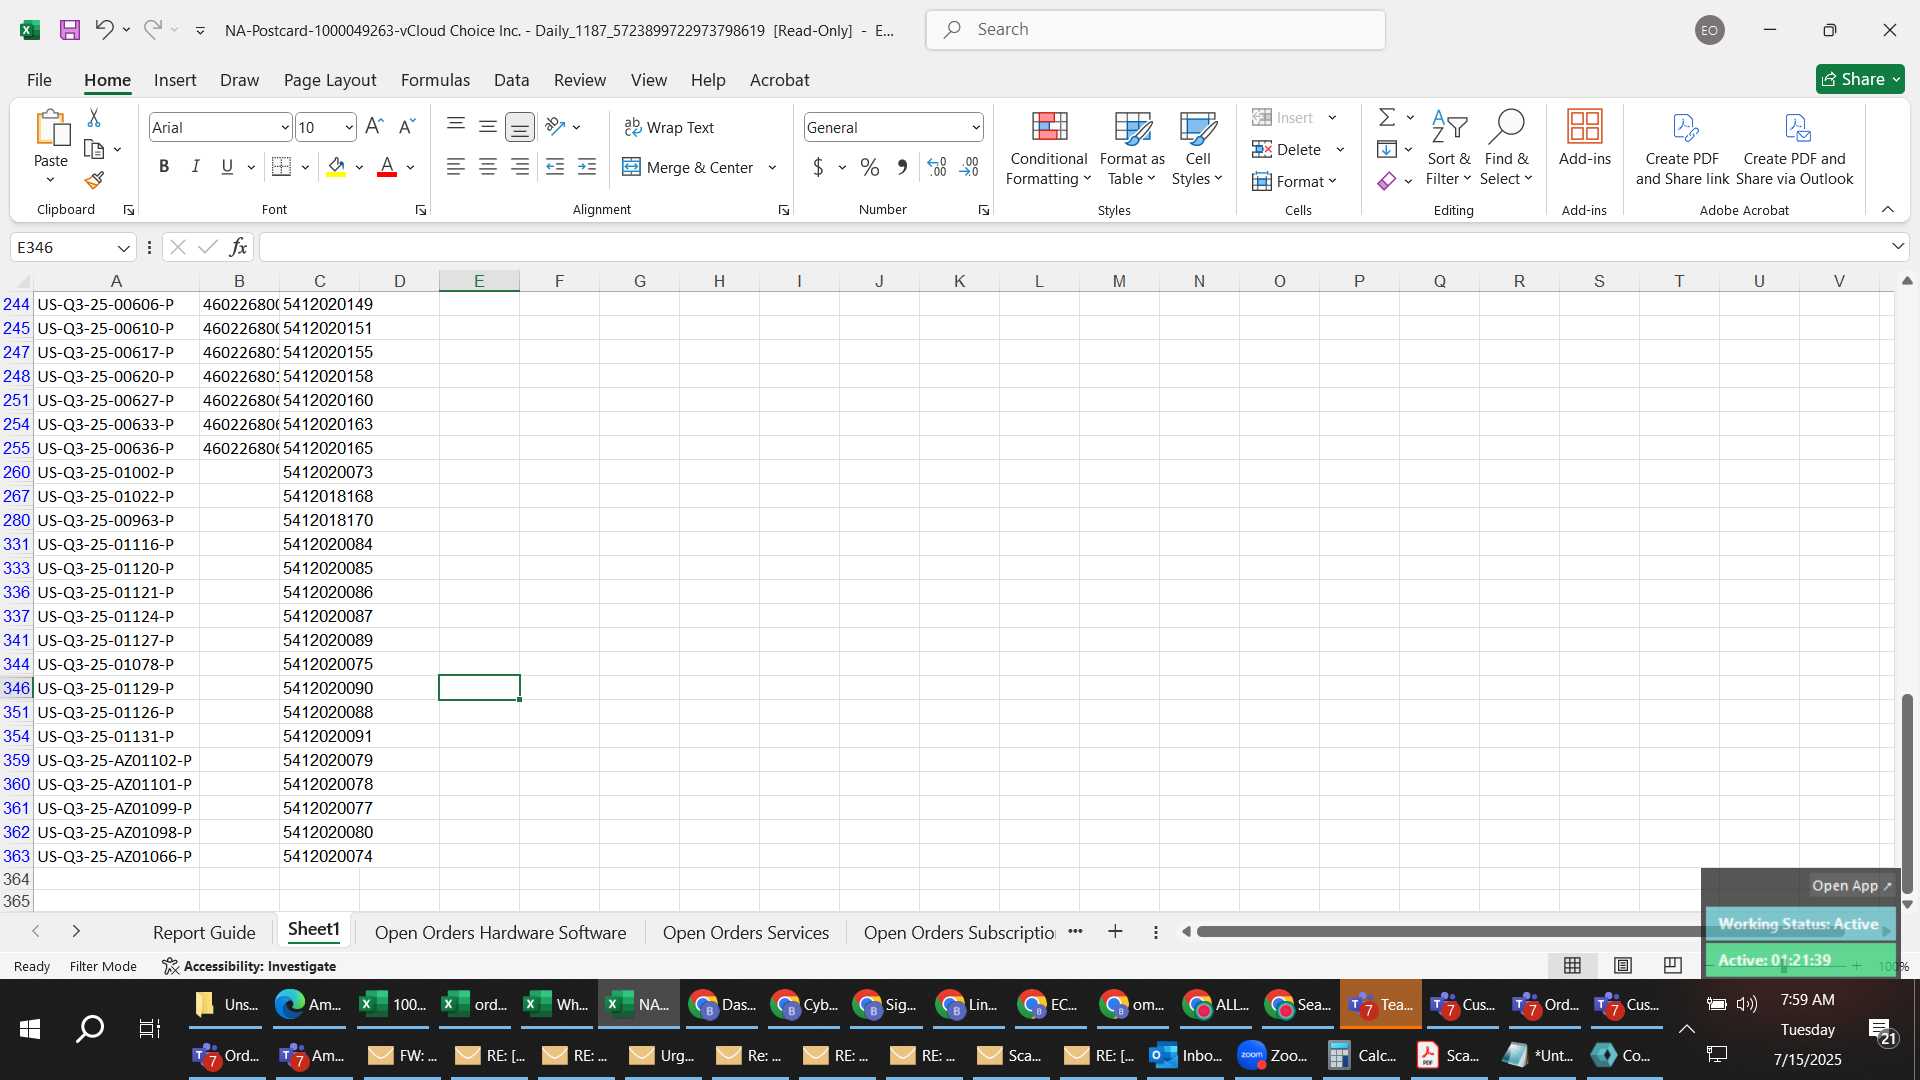
Task: Toggle Bottom Align vertical alignment
Action: click(x=520, y=127)
